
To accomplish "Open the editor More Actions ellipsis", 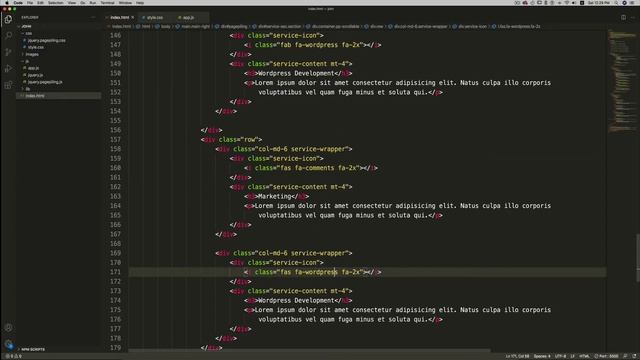I will pyautogui.click(x=633, y=17).
